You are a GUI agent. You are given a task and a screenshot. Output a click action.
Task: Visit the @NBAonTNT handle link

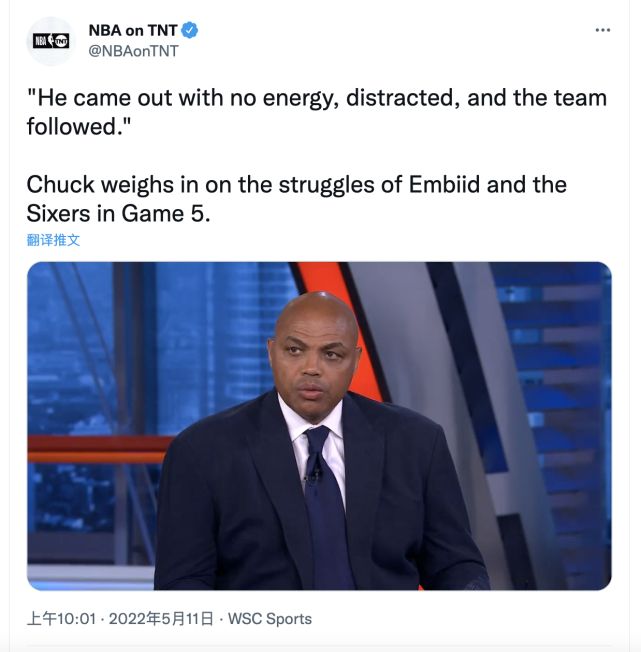pyautogui.click(x=133, y=51)
